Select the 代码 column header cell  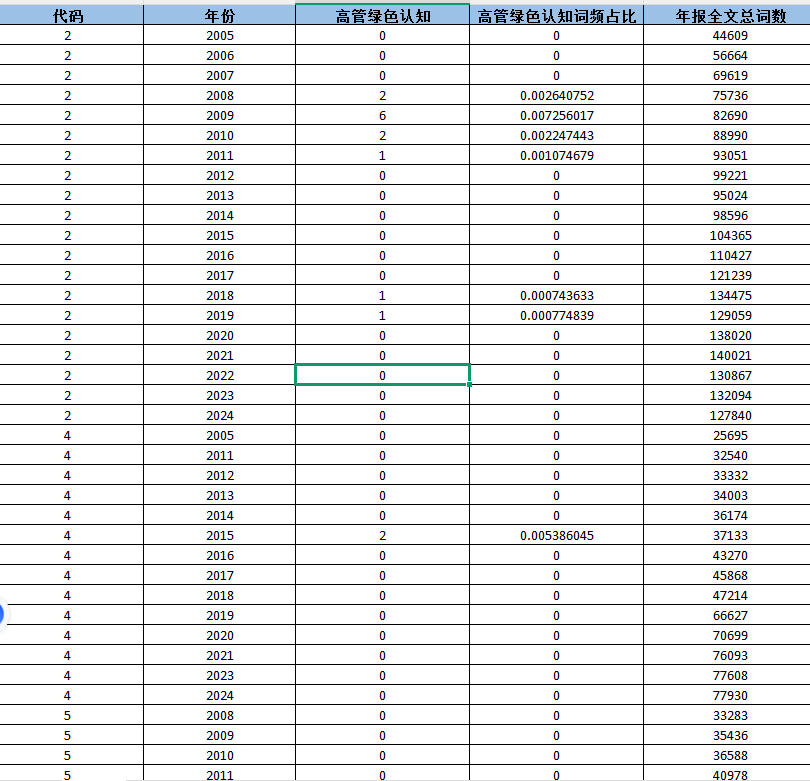pyautogui.click(x=66, y=14)
